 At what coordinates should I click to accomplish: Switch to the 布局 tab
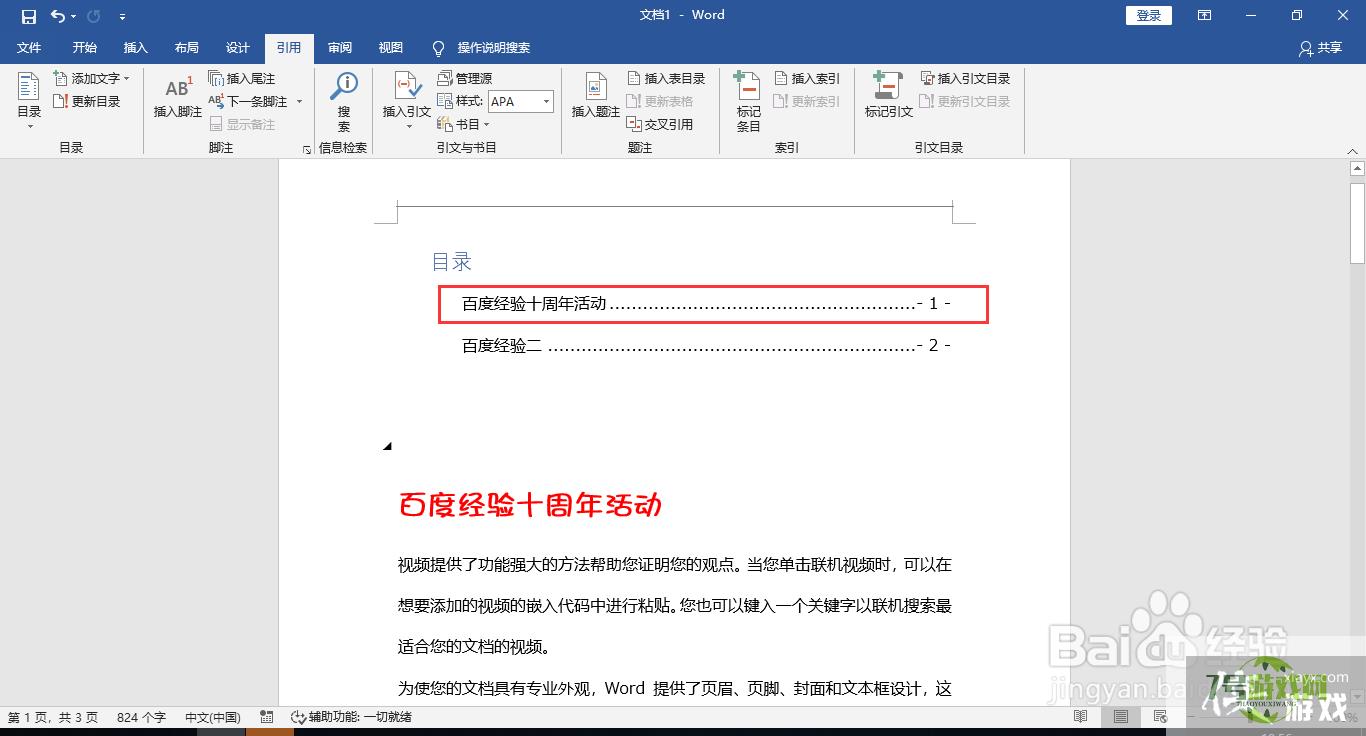click(186, 48)
